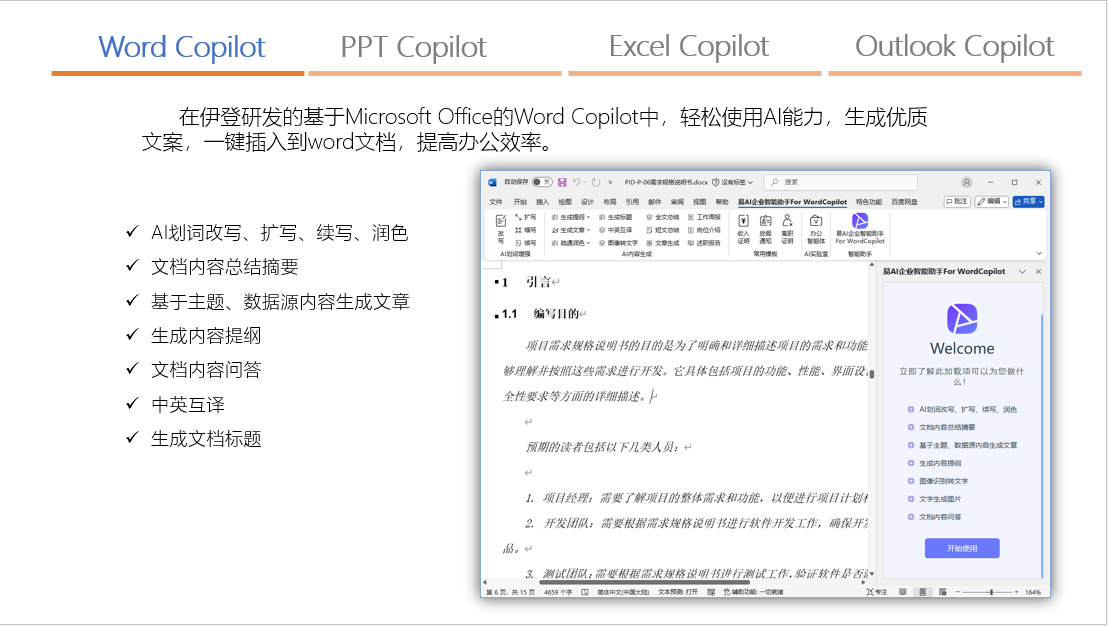Click the 4659 个字 word count
This screenshot has height=626, width=1108.
pyautogui.click(x=558, y=592)
